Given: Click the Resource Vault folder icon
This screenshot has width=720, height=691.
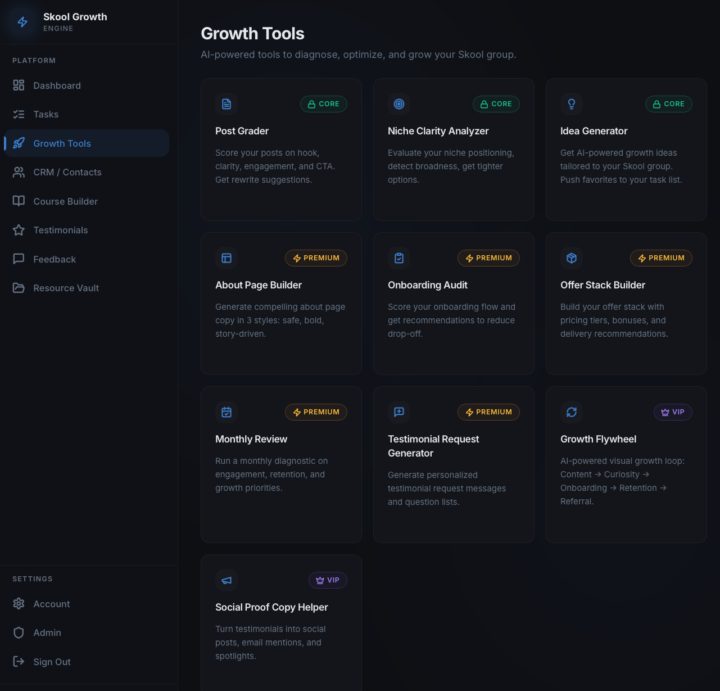Looking at the screenshot, I should (18, 288).
